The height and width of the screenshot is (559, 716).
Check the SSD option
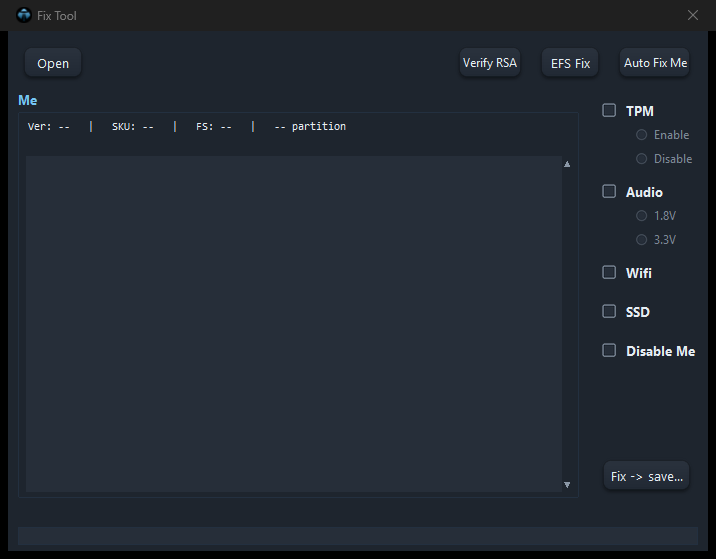609,311
